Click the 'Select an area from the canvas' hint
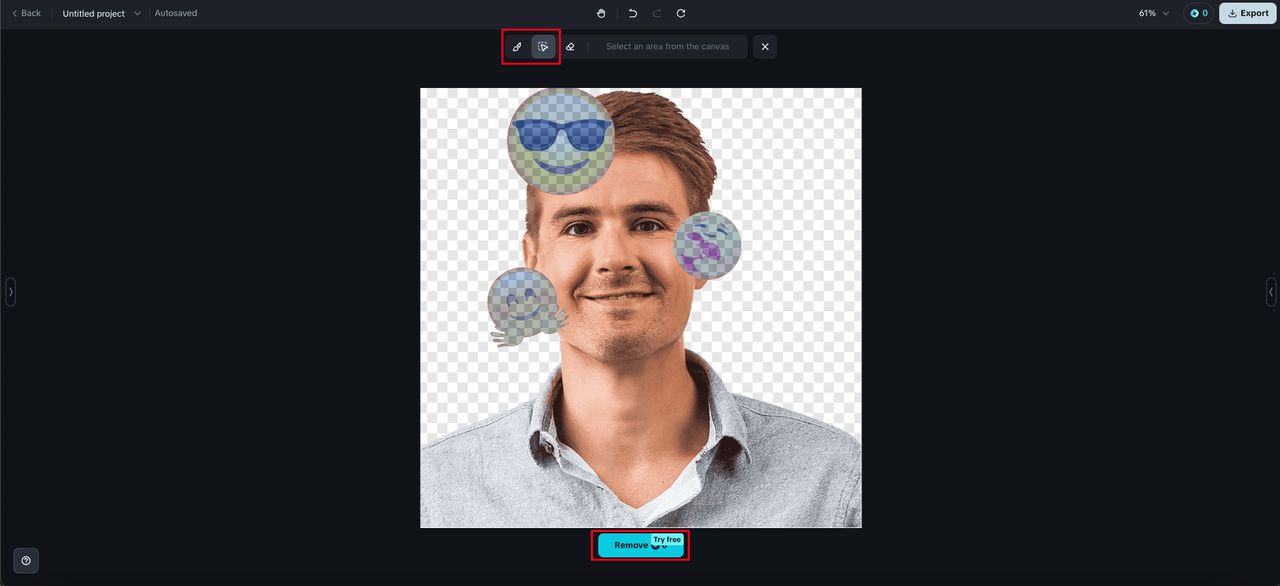 click(667, 47)
